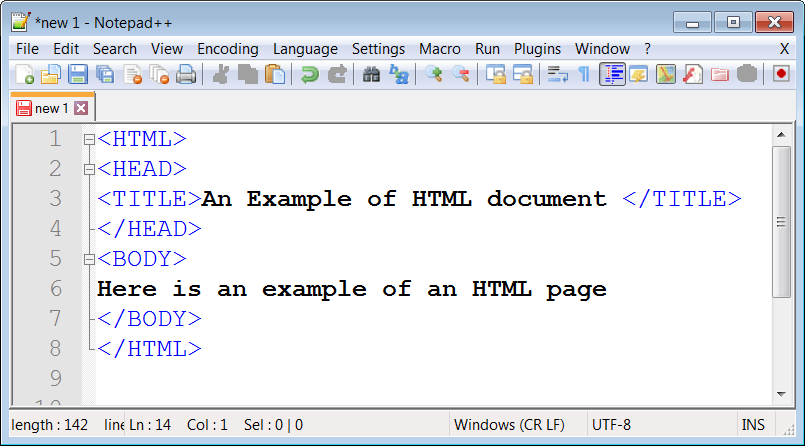Image resolution: width=805 pixels, height=446 pixels.
Task: Collapse the HEAD block on line 2
Action: click(89, 169)
